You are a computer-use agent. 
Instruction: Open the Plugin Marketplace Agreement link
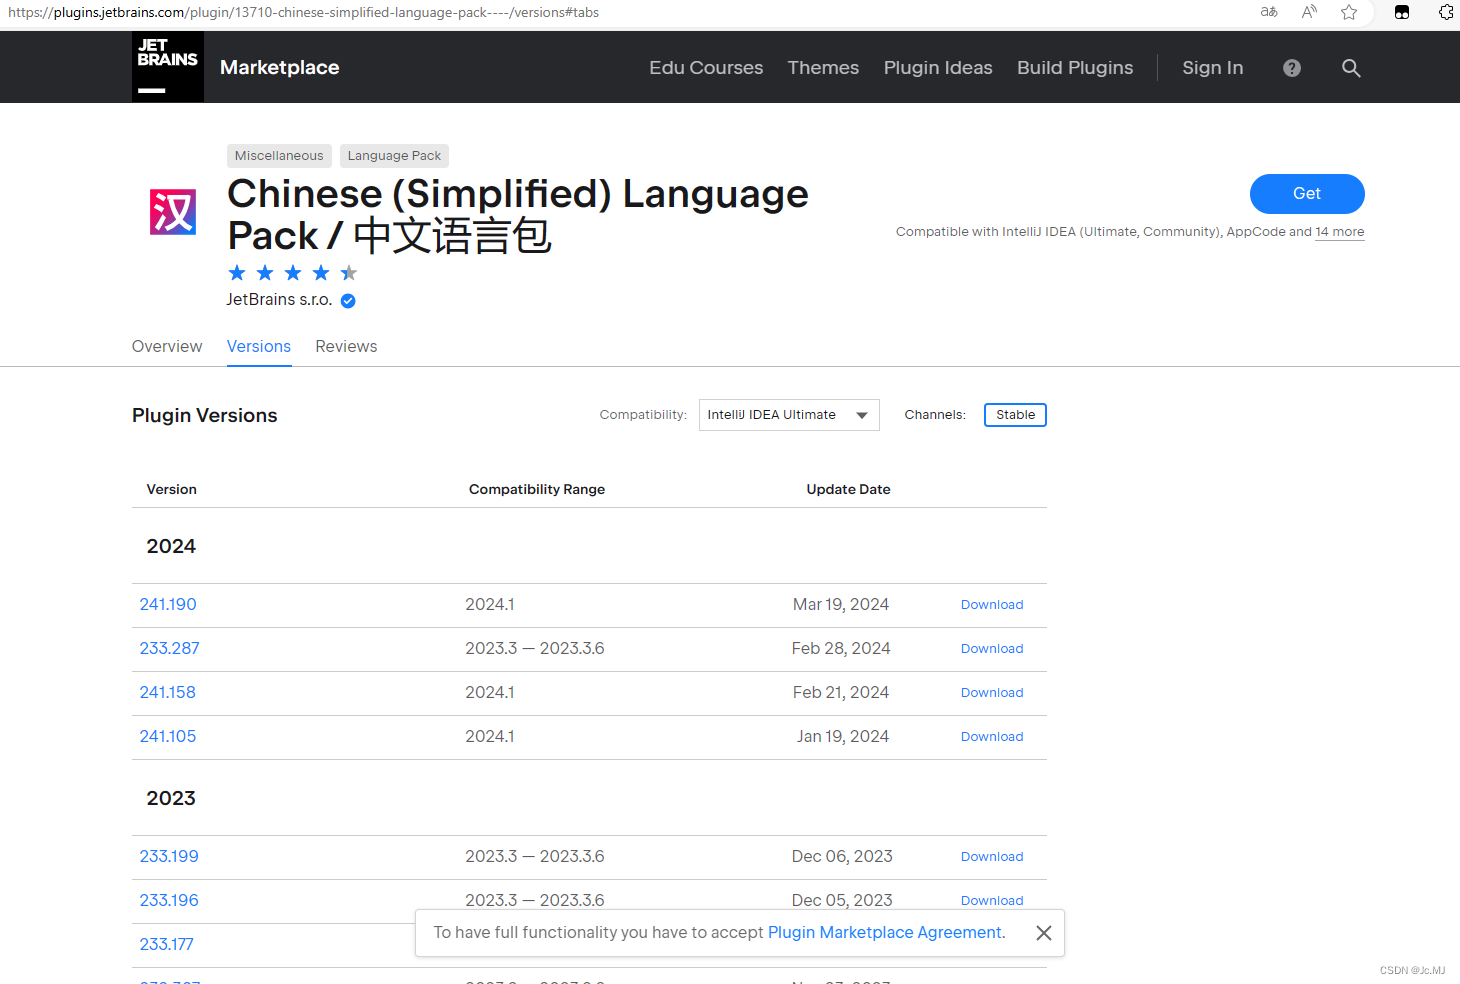(x=885, y=933)
